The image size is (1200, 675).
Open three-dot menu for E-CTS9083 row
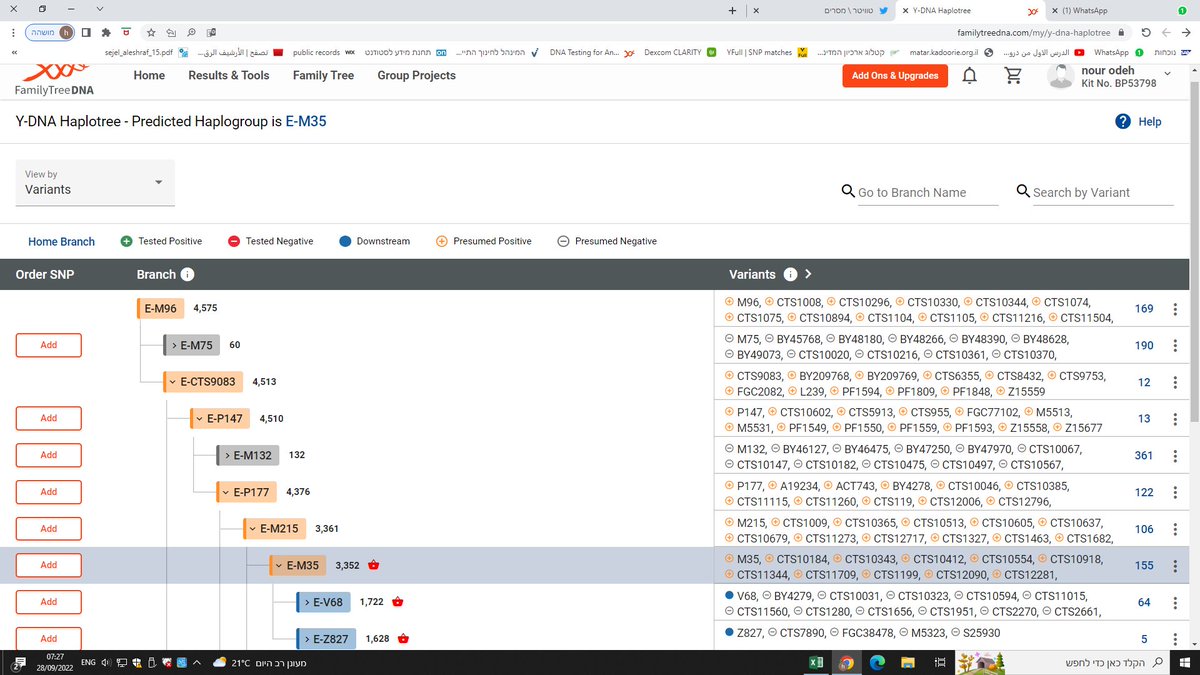(x=1174, y=382)
